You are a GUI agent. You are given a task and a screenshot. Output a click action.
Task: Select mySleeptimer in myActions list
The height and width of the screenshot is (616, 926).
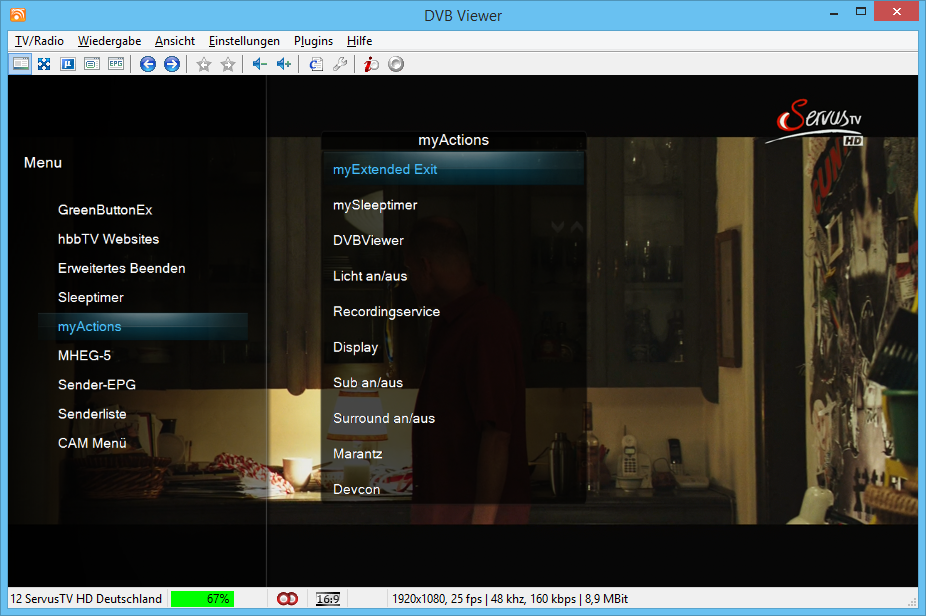pos(375,205)
